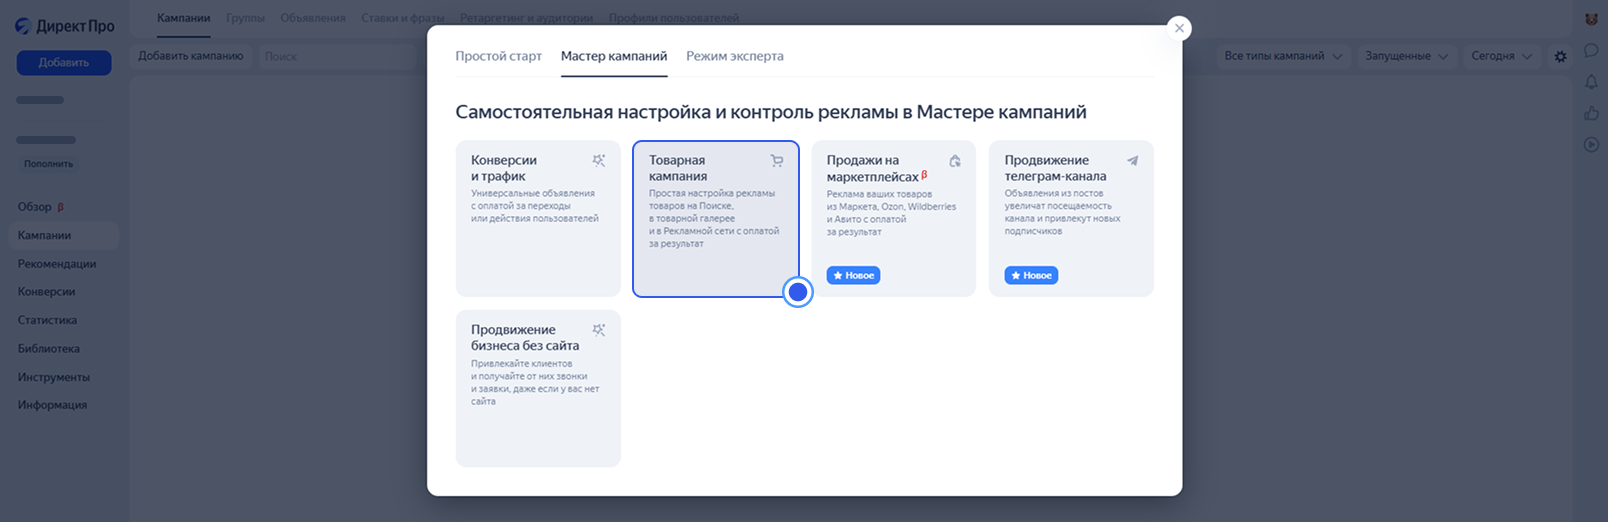Choose the Конверсии и трафик campaign card
The width and height of the screenshot is (1608, 522).
click(538, 219)
